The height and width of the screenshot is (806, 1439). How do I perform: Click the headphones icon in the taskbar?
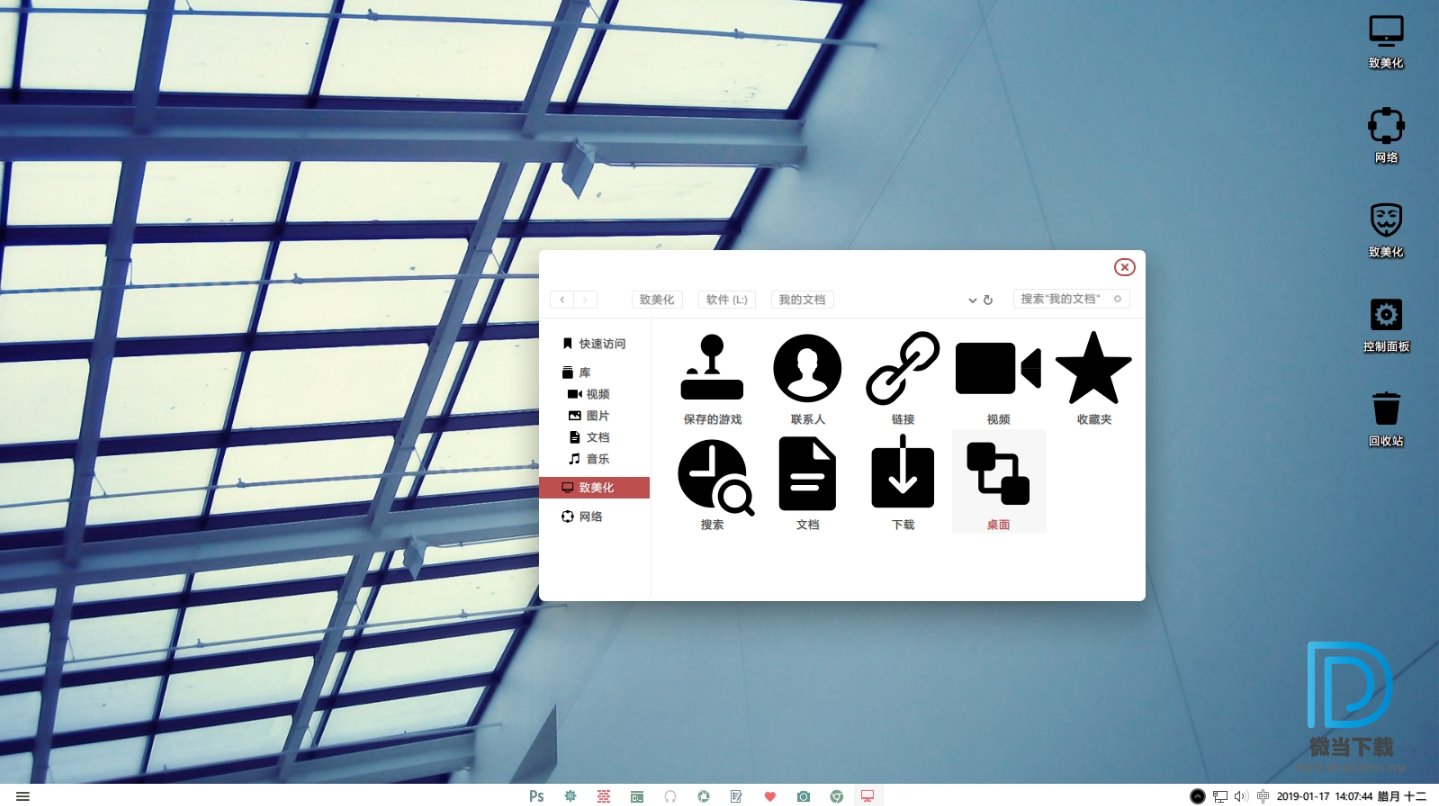click(670, 797)
